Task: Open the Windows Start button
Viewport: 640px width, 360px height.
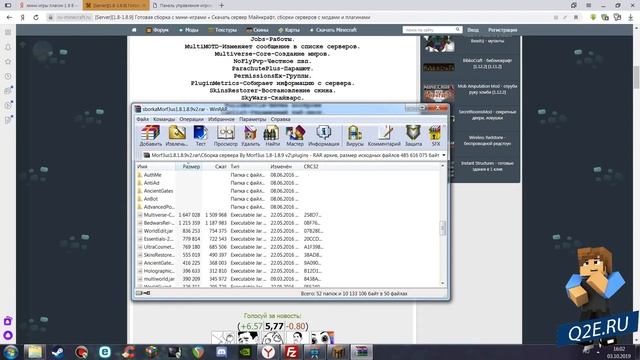Action: (10, 352)
